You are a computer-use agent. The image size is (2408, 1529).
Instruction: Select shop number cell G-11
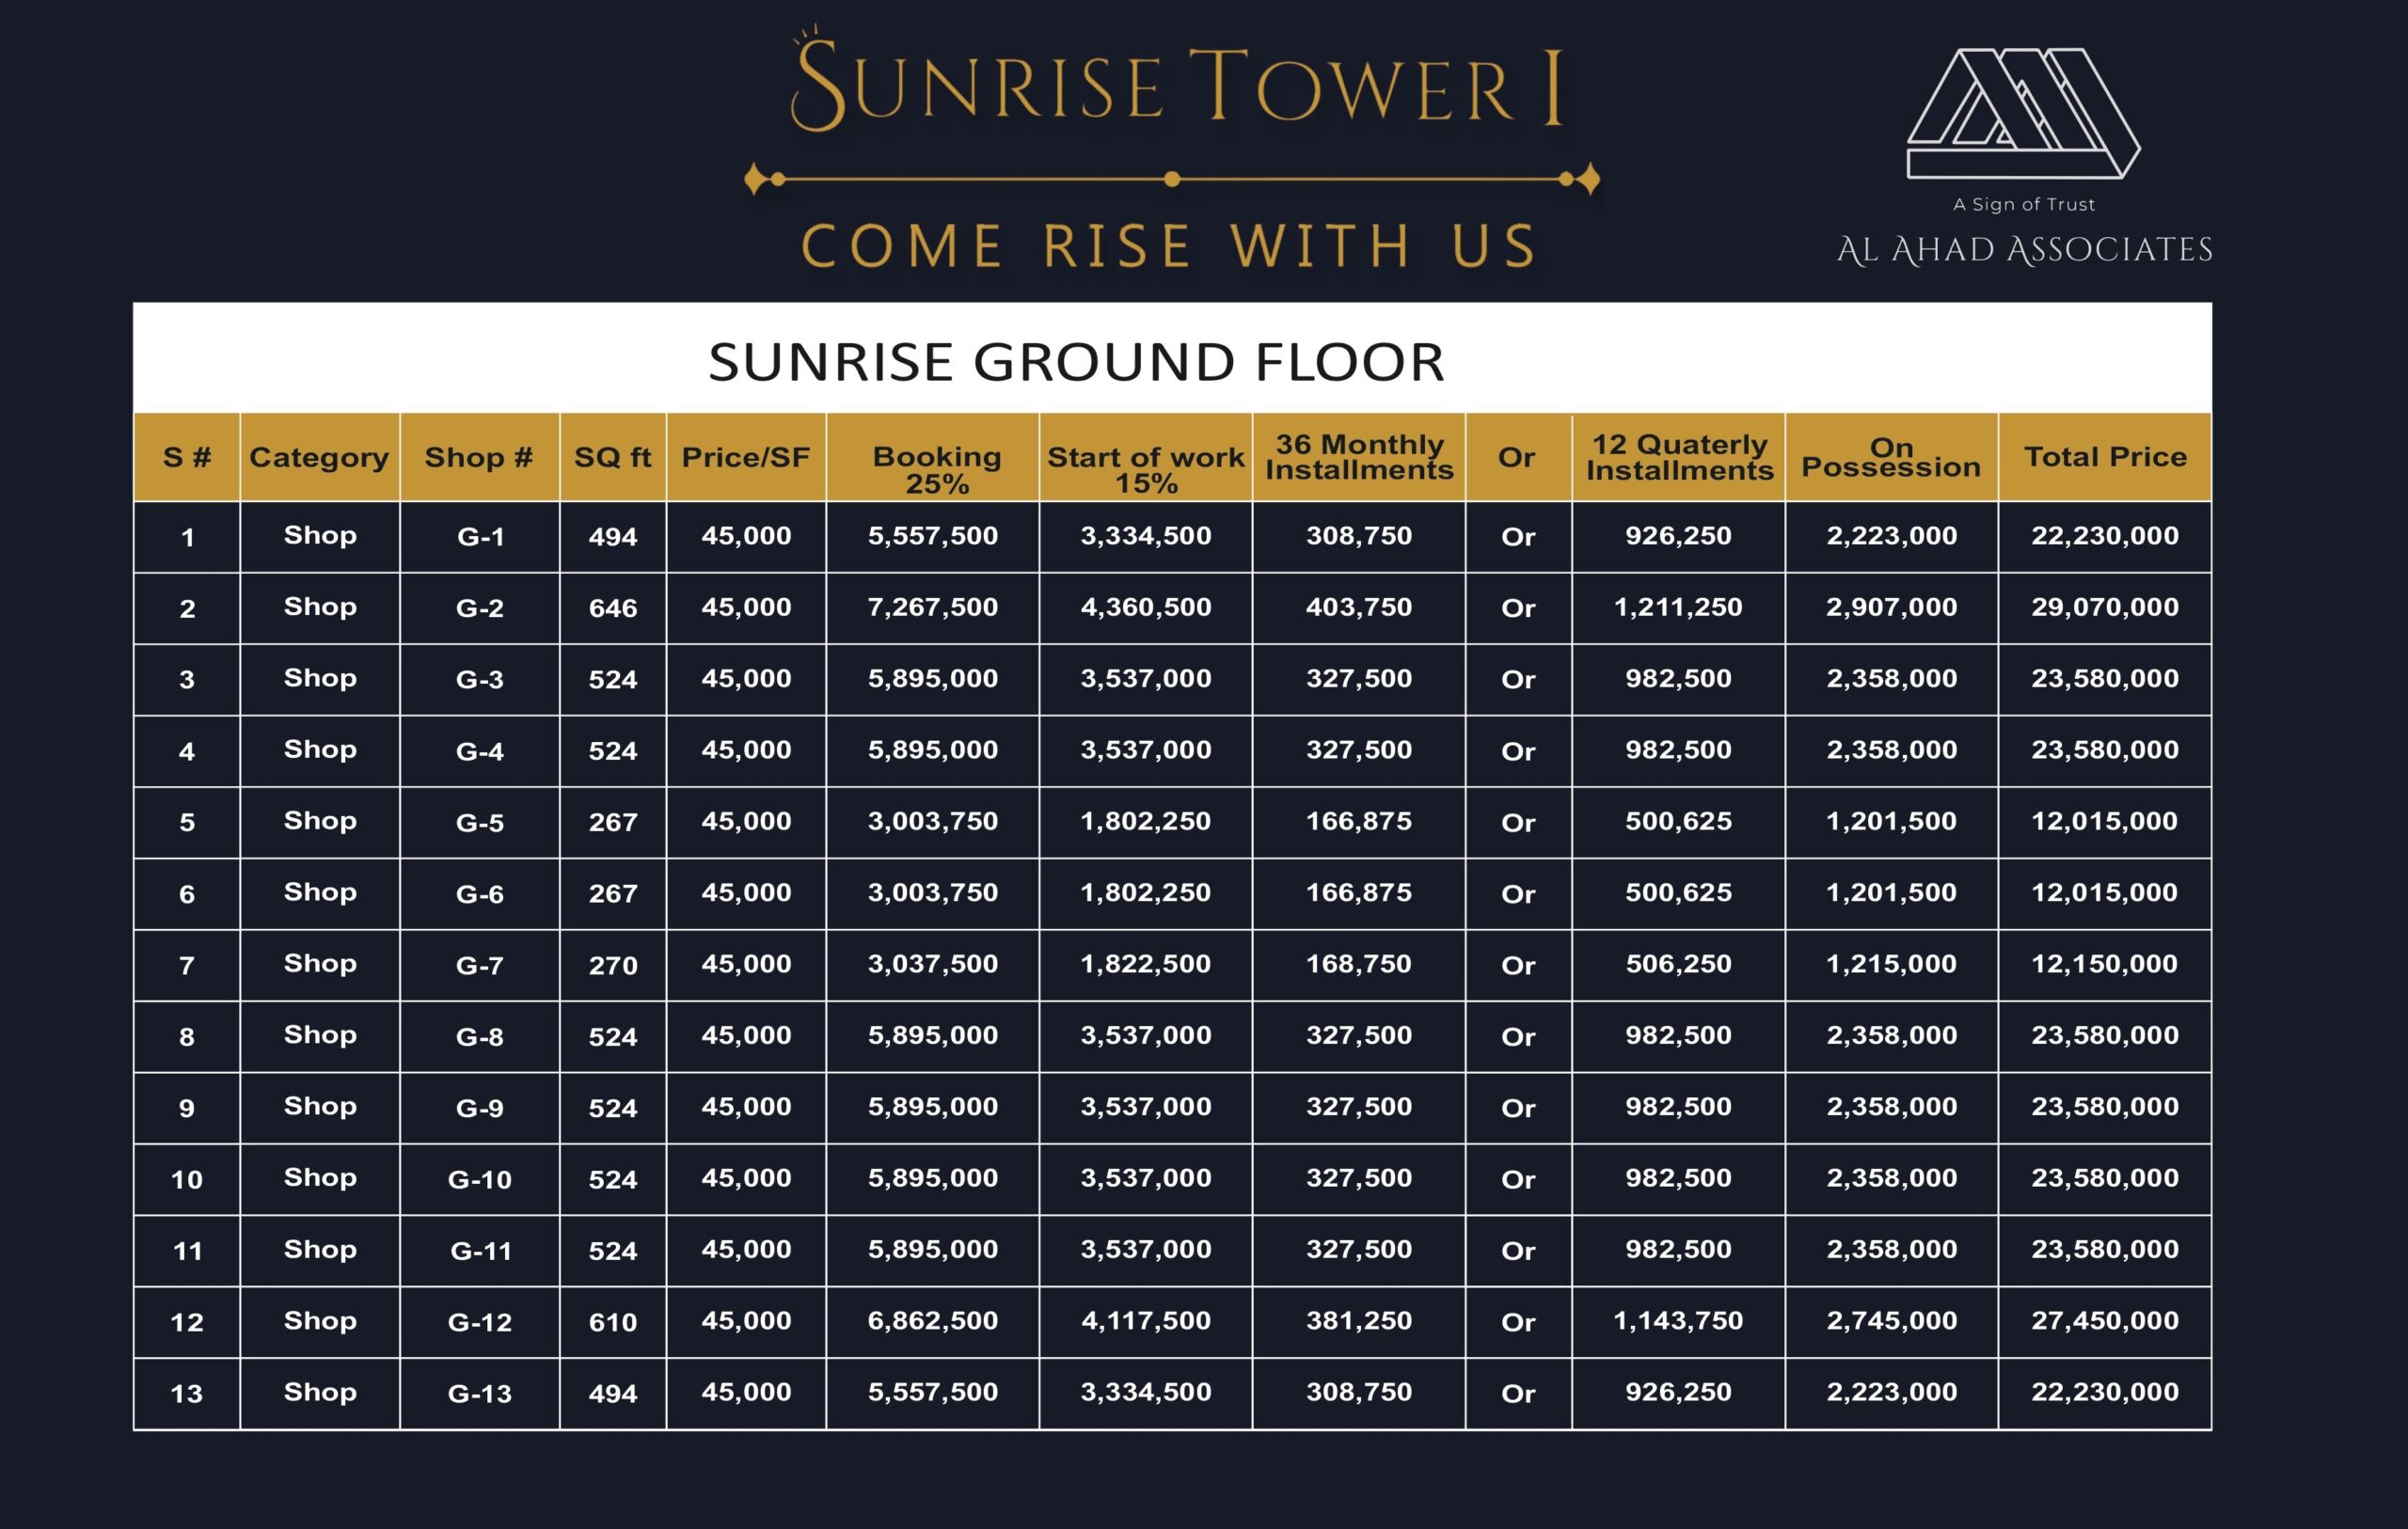pyautogui.click(x=480, y=1251)
